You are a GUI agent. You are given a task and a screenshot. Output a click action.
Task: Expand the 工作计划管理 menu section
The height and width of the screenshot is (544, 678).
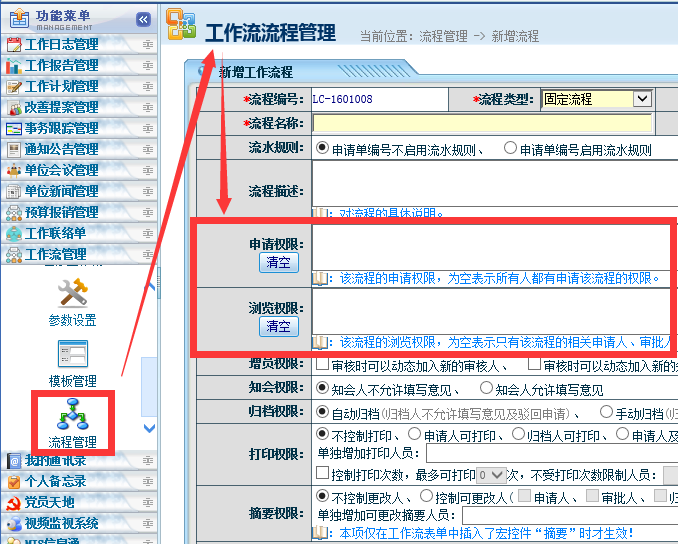[61, 86]
